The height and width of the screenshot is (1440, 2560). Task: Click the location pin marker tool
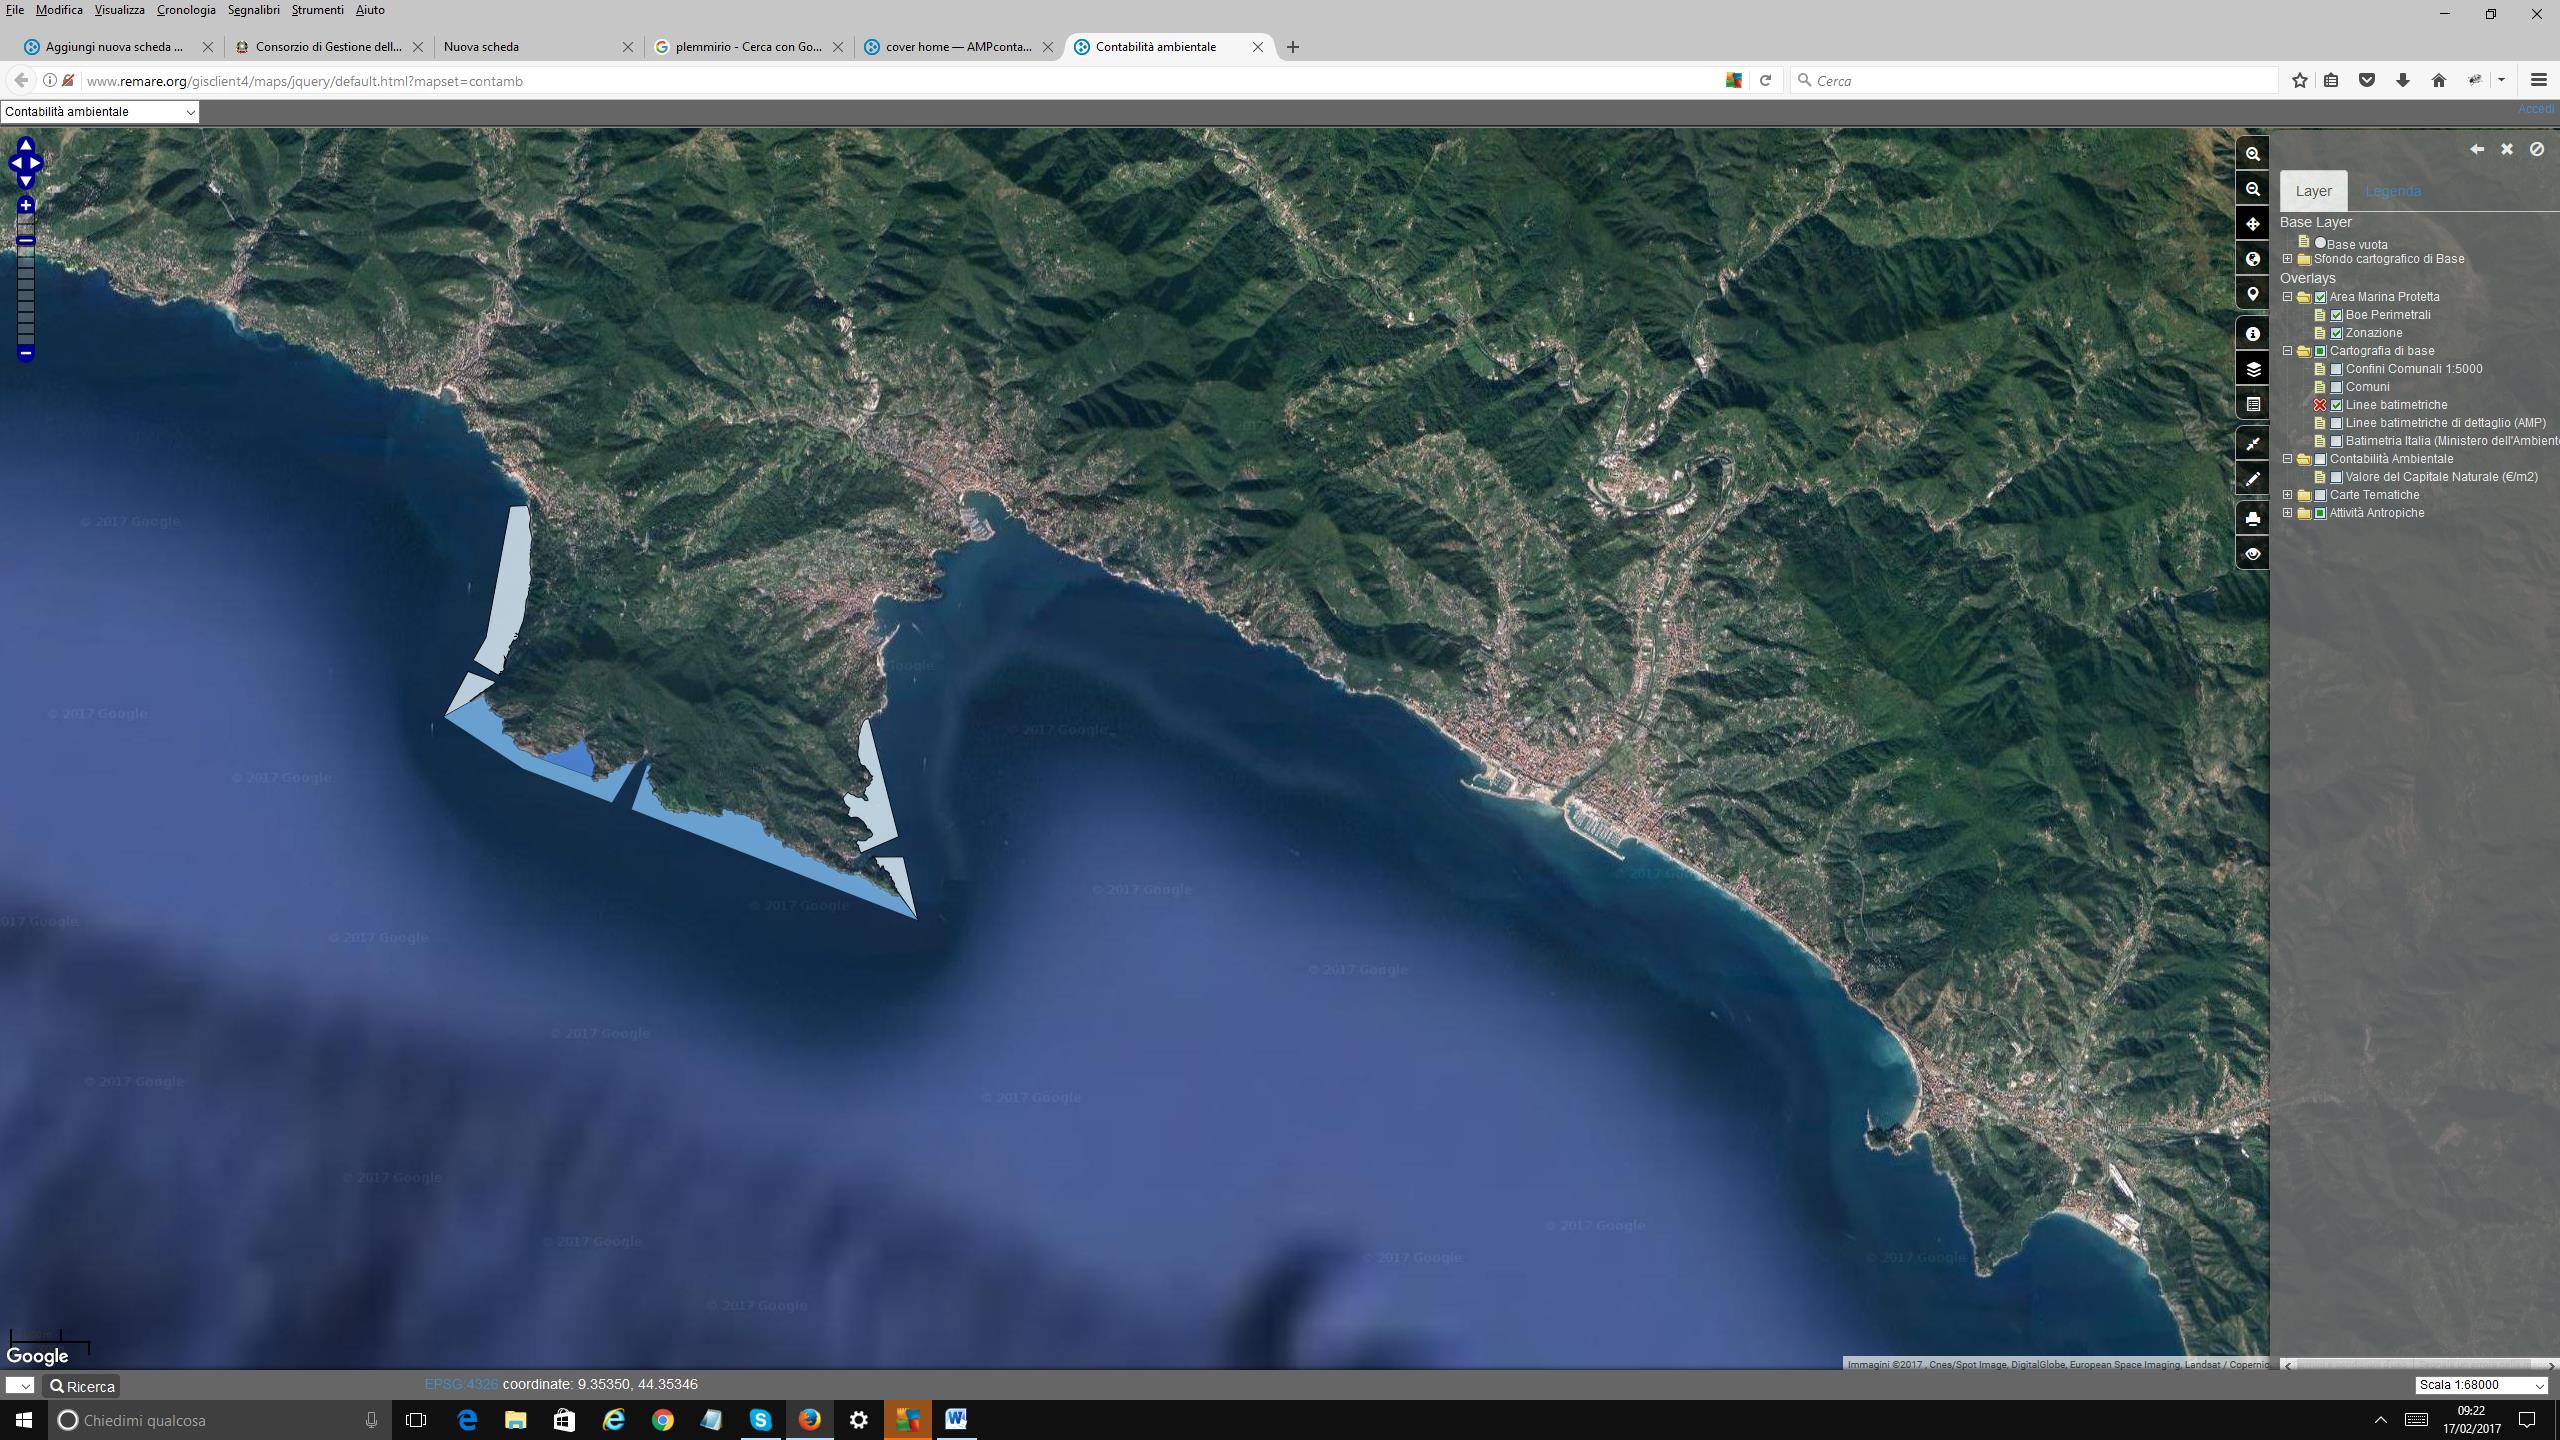[2252, 294]
